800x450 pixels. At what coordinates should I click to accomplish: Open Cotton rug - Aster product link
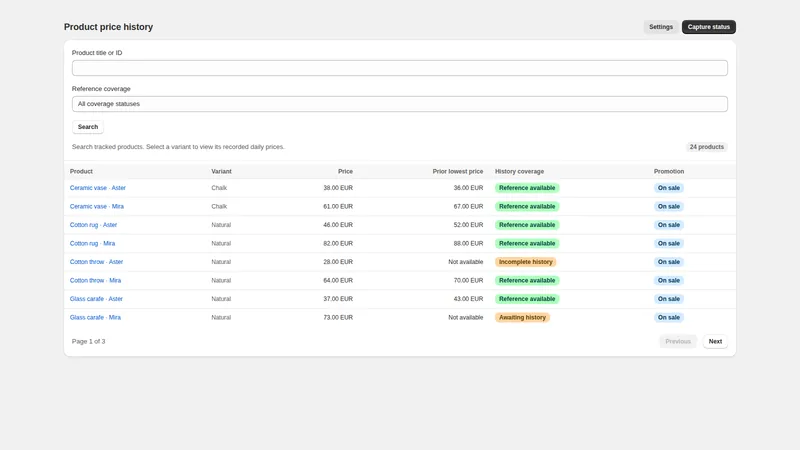click(93, 225)
